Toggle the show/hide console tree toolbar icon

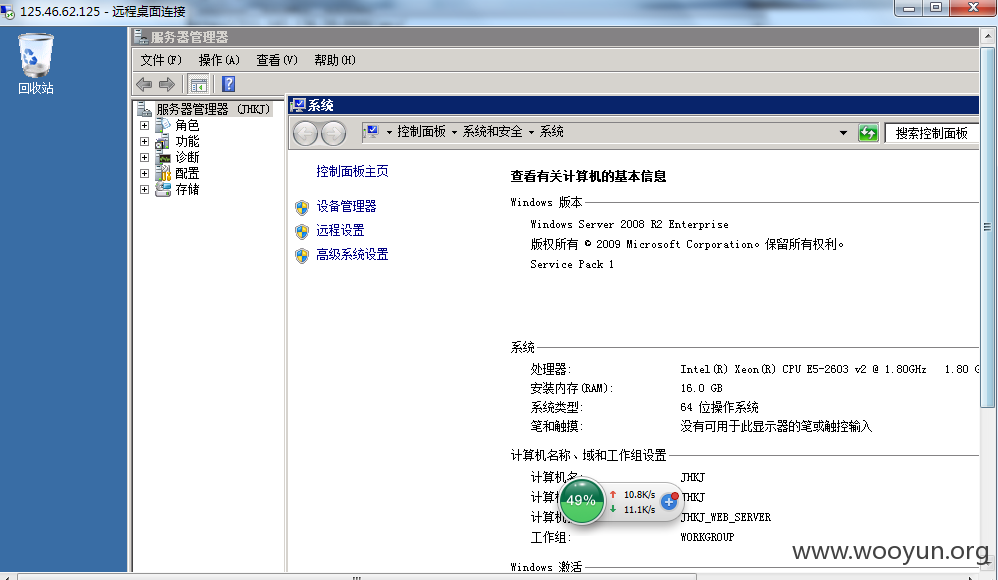(x=199, y=84)
